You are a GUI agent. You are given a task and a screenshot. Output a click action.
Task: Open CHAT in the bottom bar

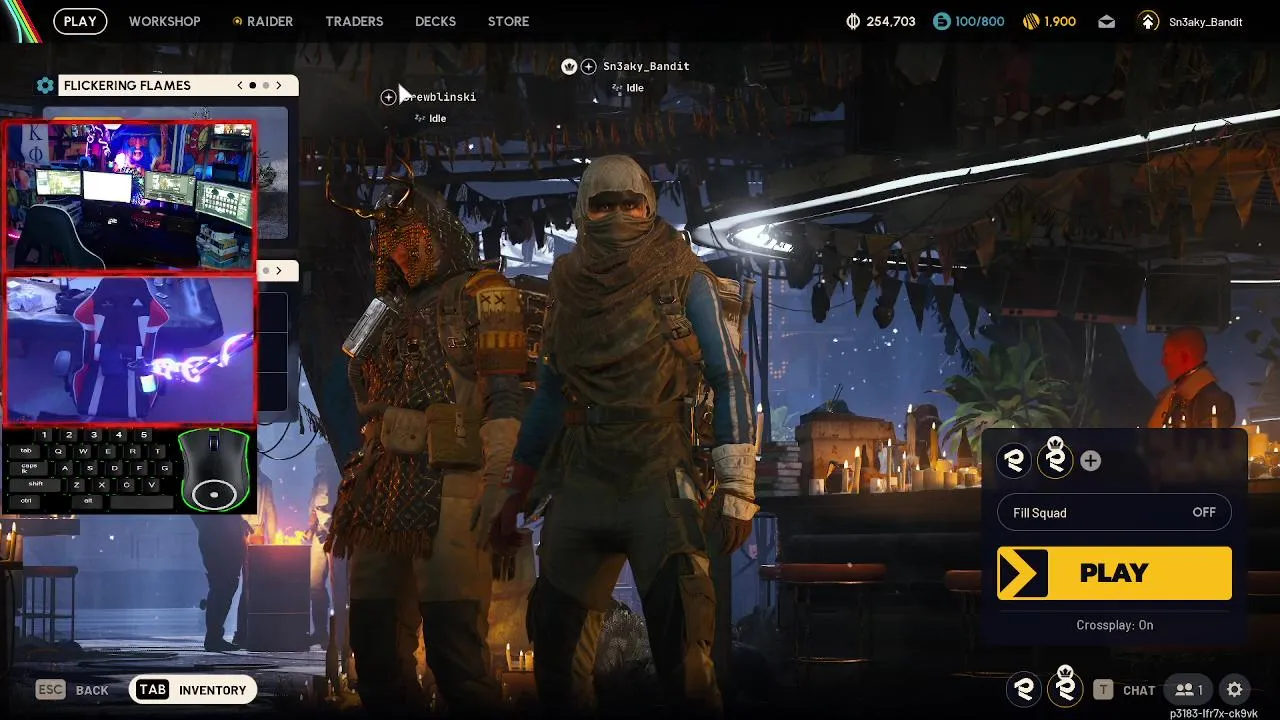[1139, 690]
